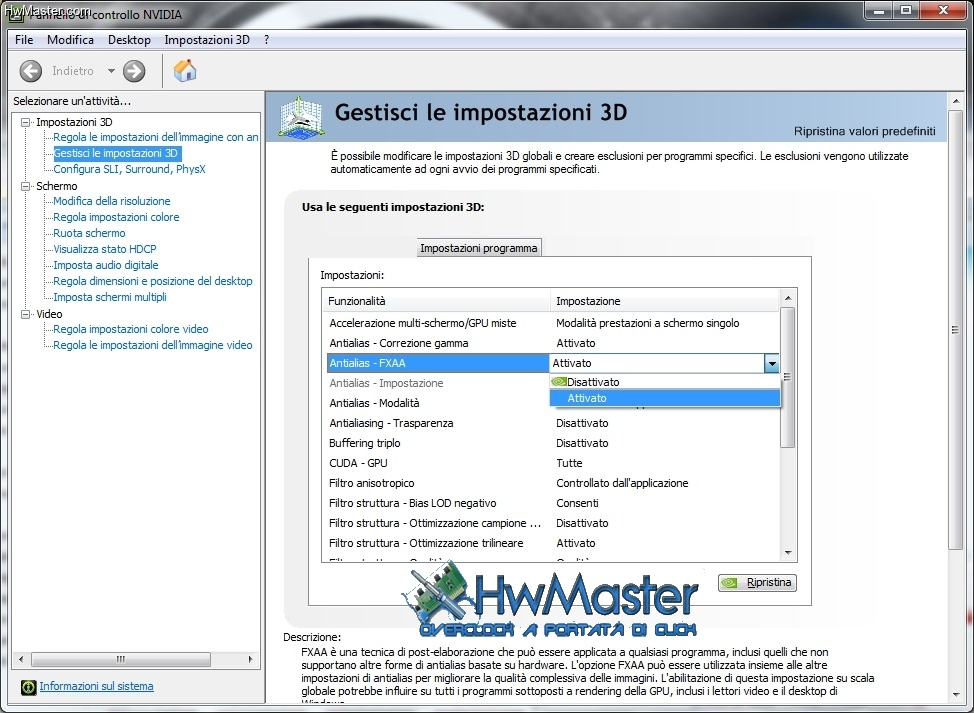Image resolution: width=974 pixels, height=713 pixels.
Task: Collapse the Impostazioni 3D tree node
Action: (x=25, y=122)
